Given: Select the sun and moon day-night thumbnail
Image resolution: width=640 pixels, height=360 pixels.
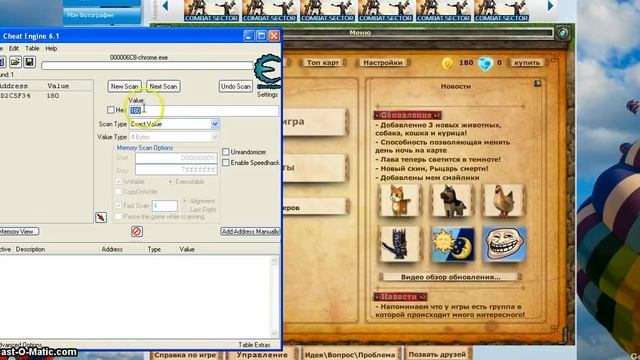Looking at the screenshot, I should click(453, 244).
